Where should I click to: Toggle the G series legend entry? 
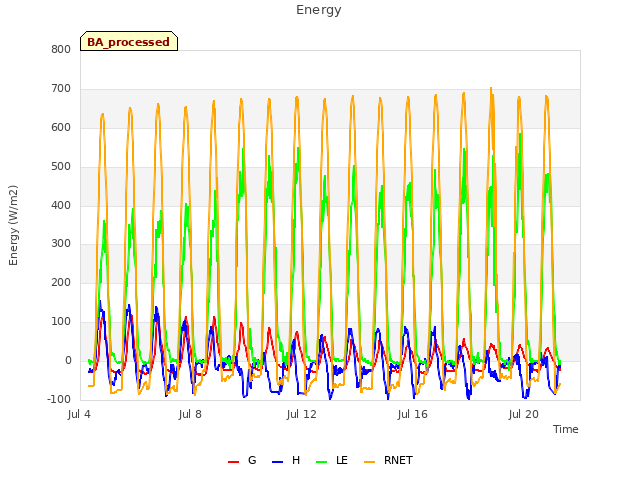tap(242, 460)
